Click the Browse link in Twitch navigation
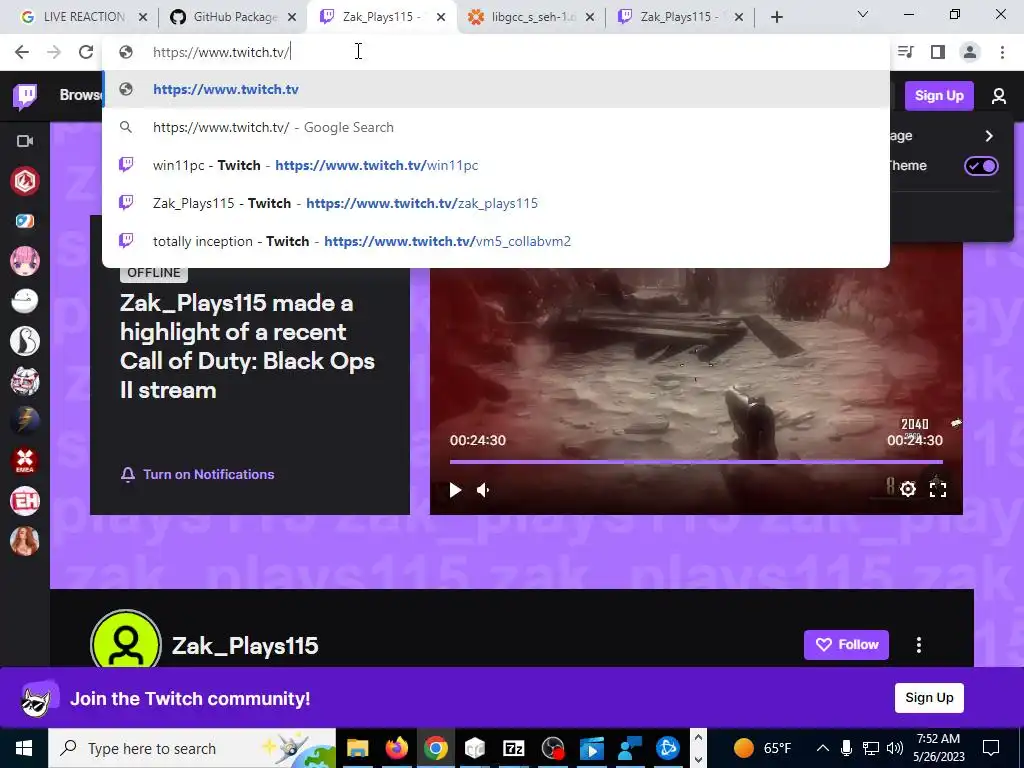 (81, 95)
